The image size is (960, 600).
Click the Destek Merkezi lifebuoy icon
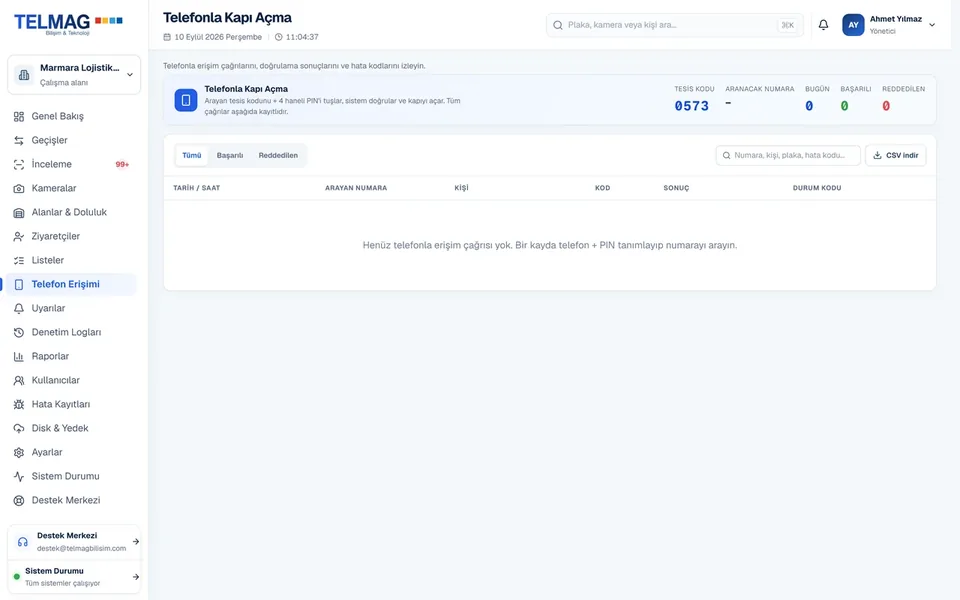19,500
